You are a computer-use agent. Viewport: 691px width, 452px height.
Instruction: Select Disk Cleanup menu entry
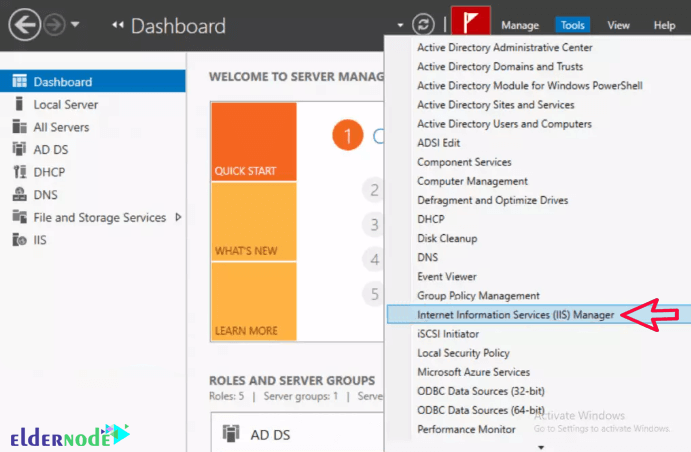coord(447,238)
